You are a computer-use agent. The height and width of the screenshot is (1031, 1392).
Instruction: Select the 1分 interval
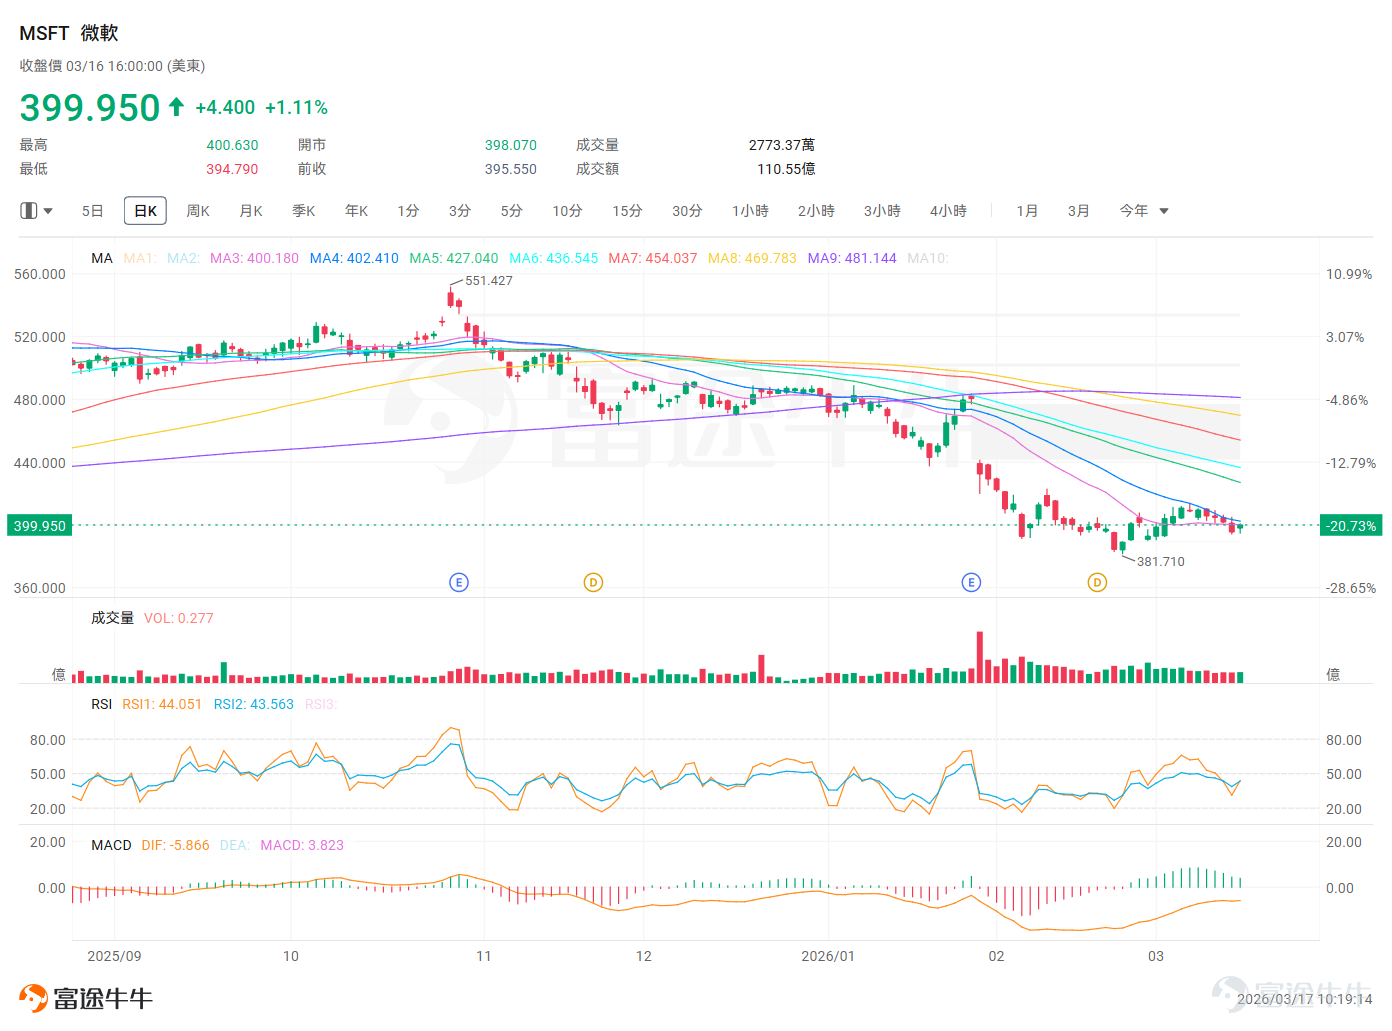(x=408, y=211)
